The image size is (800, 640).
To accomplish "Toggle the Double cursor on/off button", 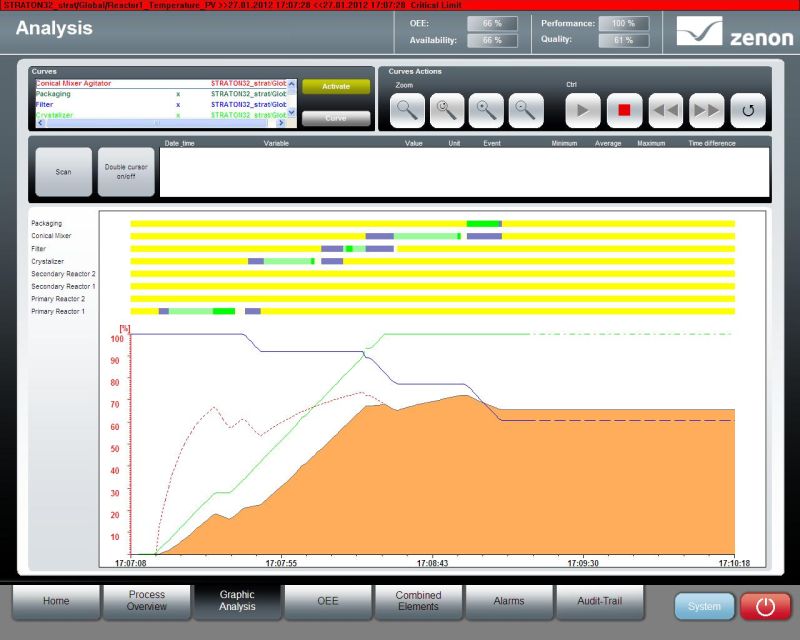I will click(126, 172).
